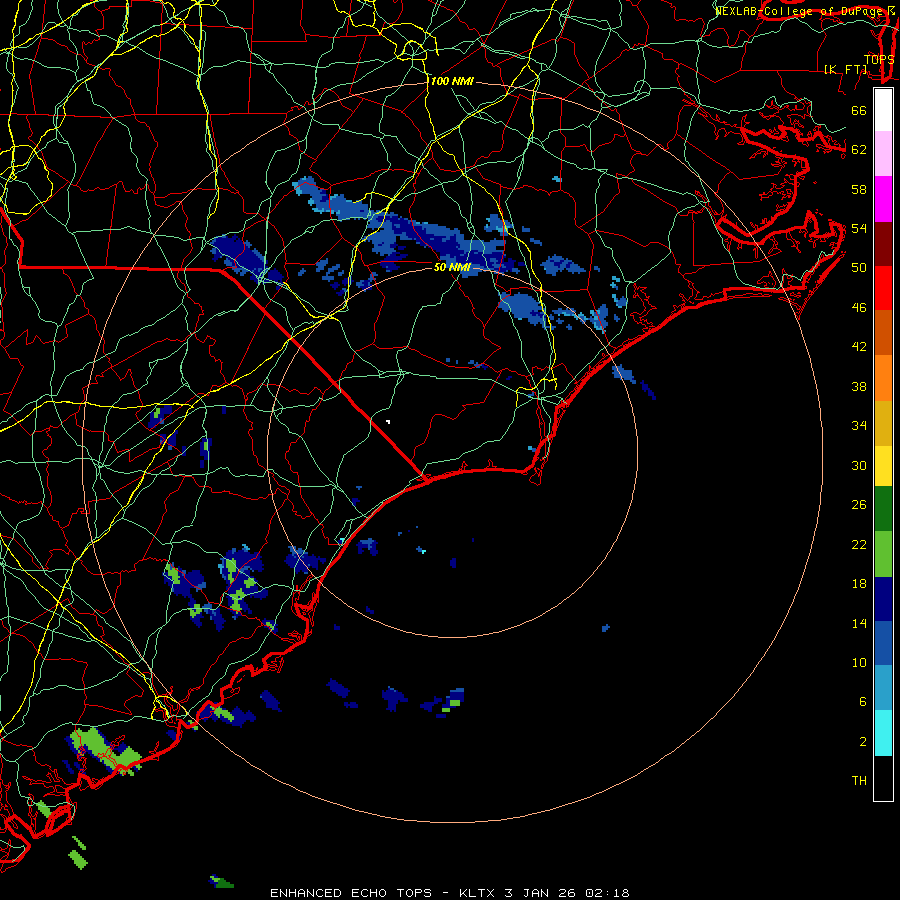Screen dimensions: 900x900
Task: Click the orange swatch between 38 and 42
Action: [883, 378]
